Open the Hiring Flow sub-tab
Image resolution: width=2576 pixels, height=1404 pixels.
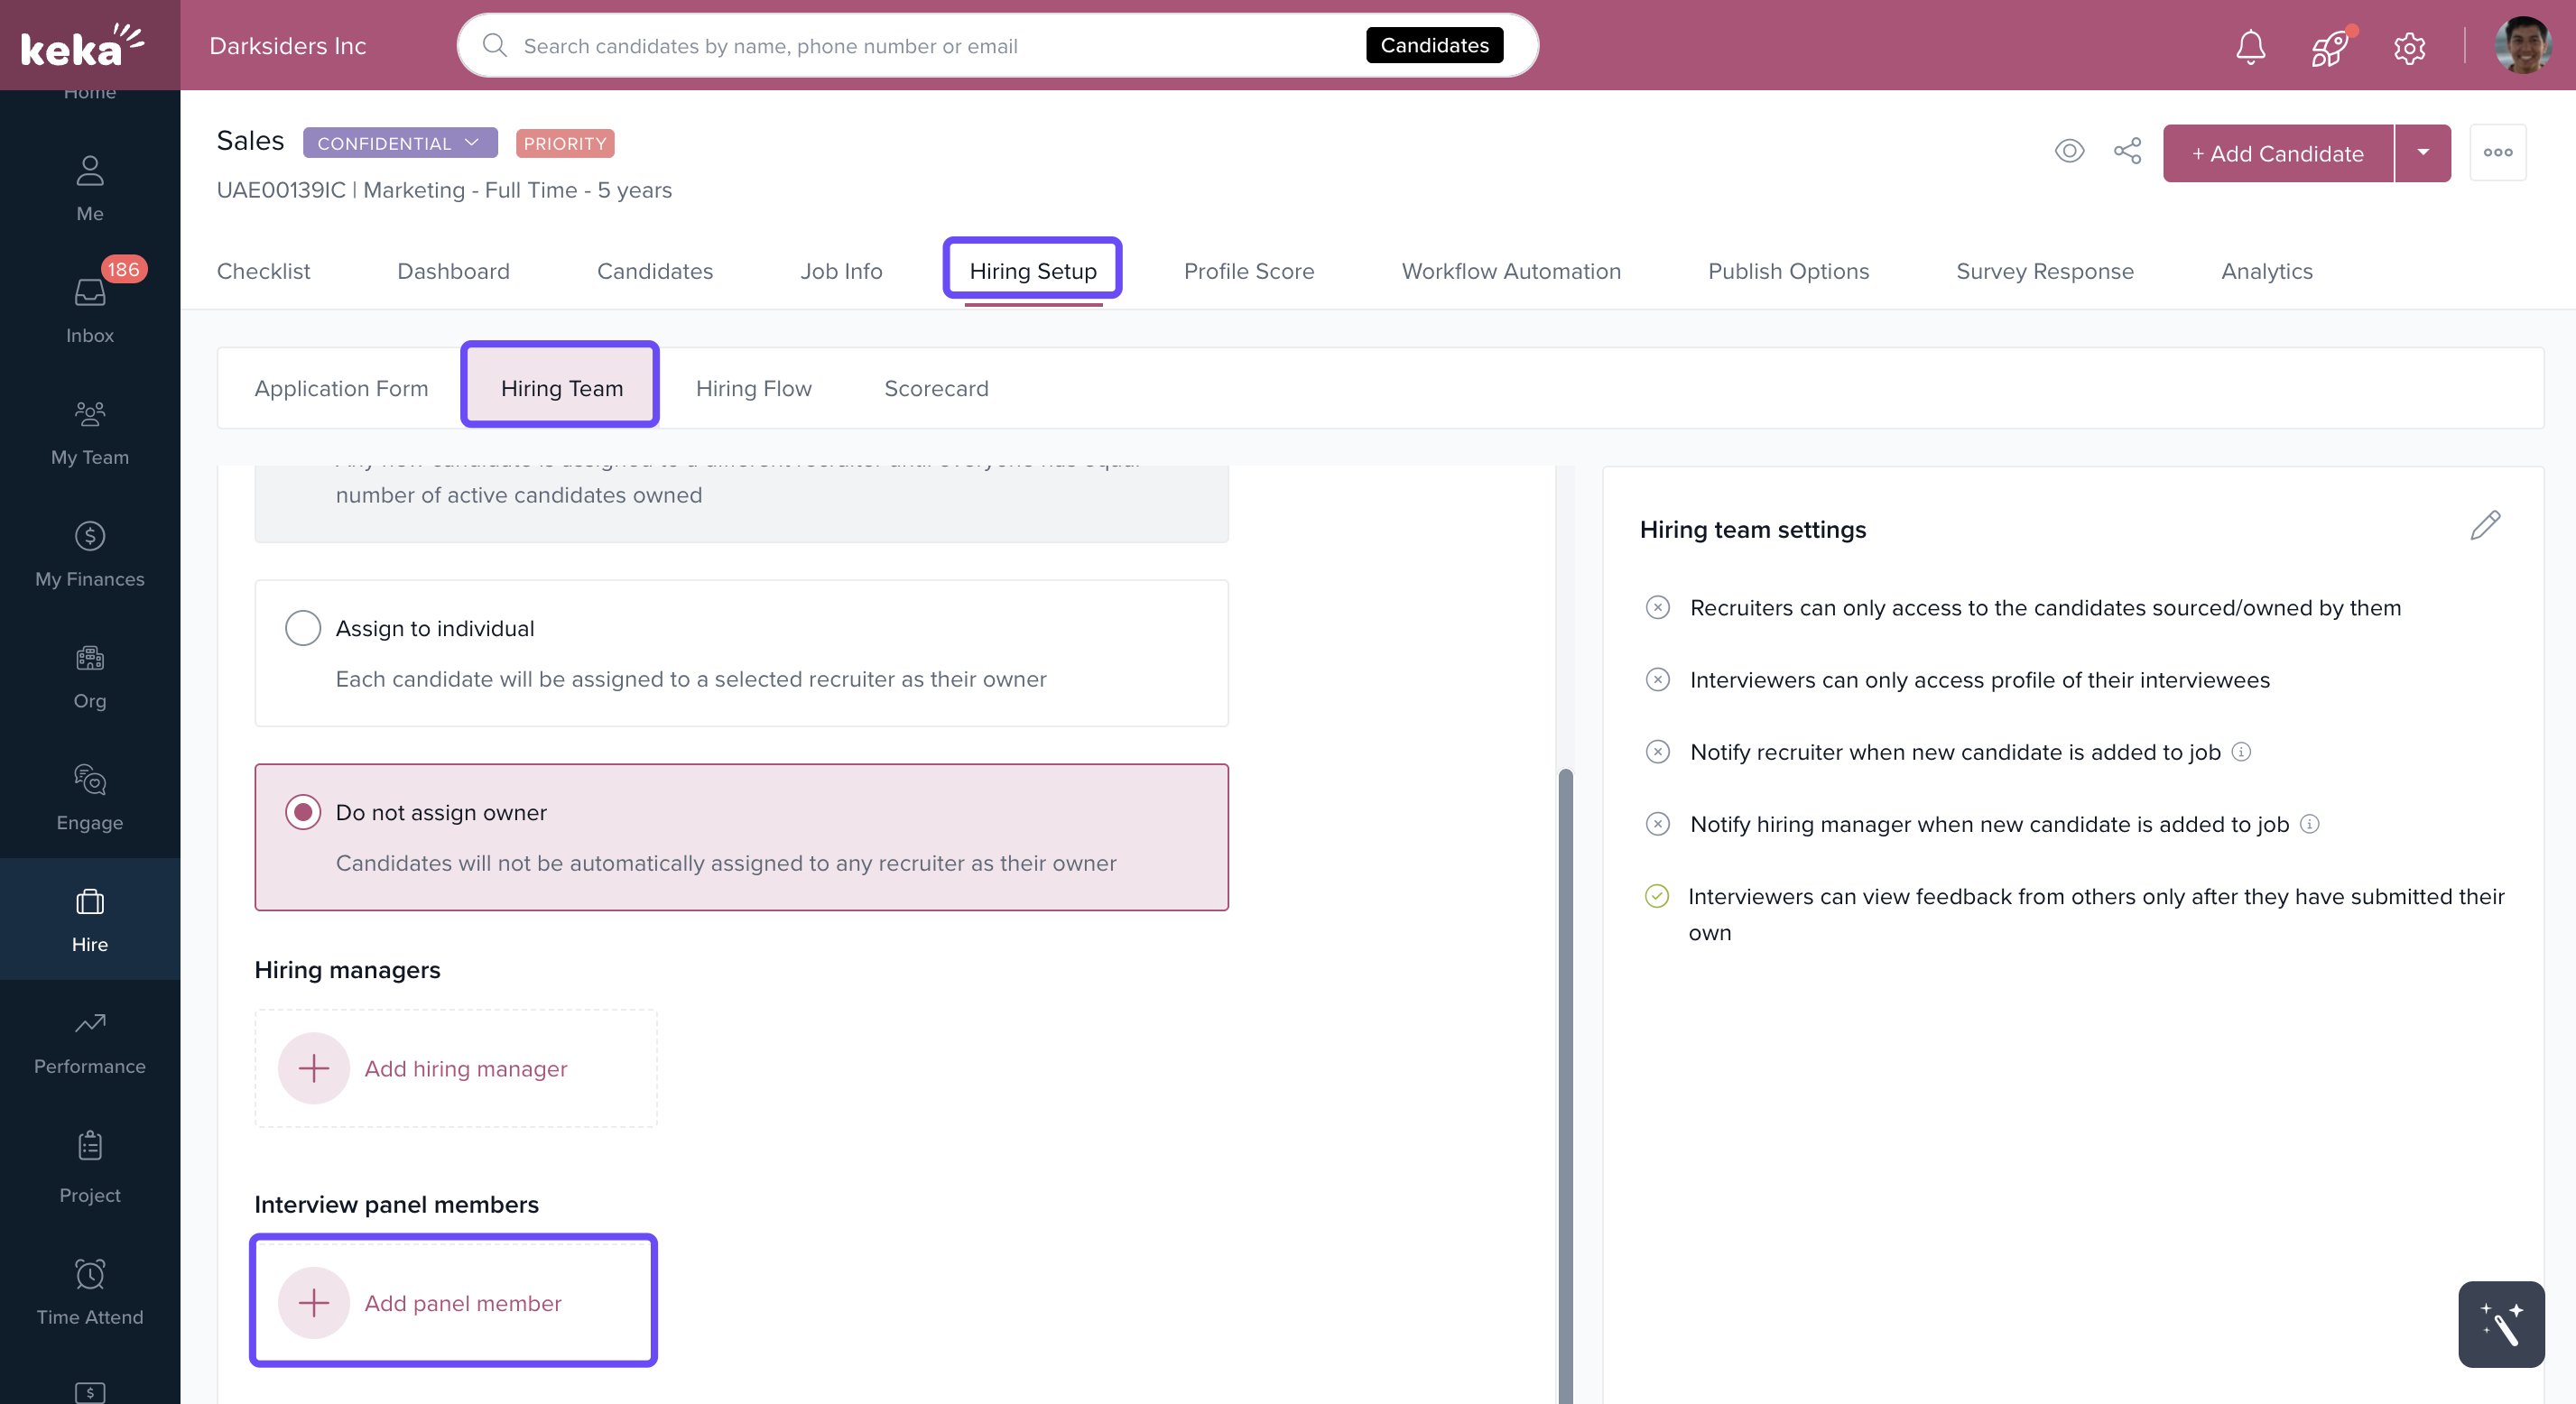[753, 388]
